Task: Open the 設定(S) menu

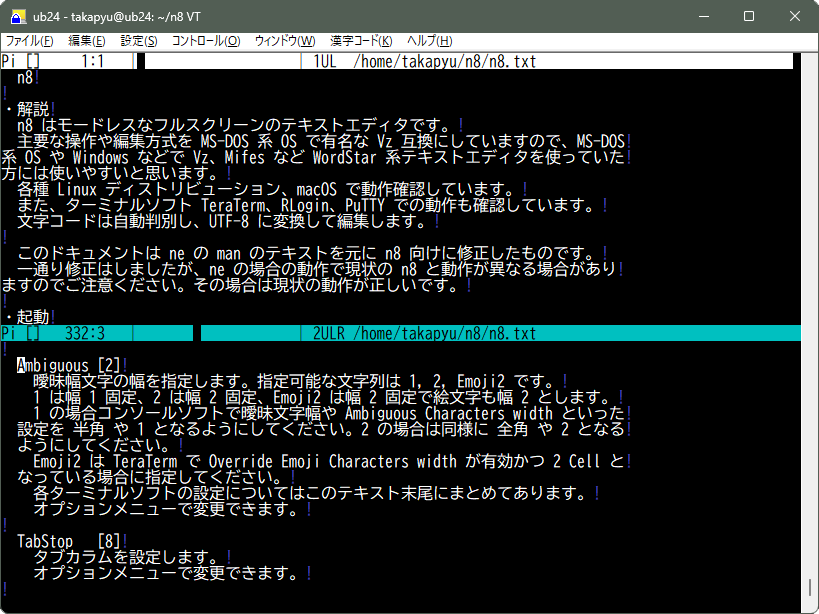Action: 139,41
